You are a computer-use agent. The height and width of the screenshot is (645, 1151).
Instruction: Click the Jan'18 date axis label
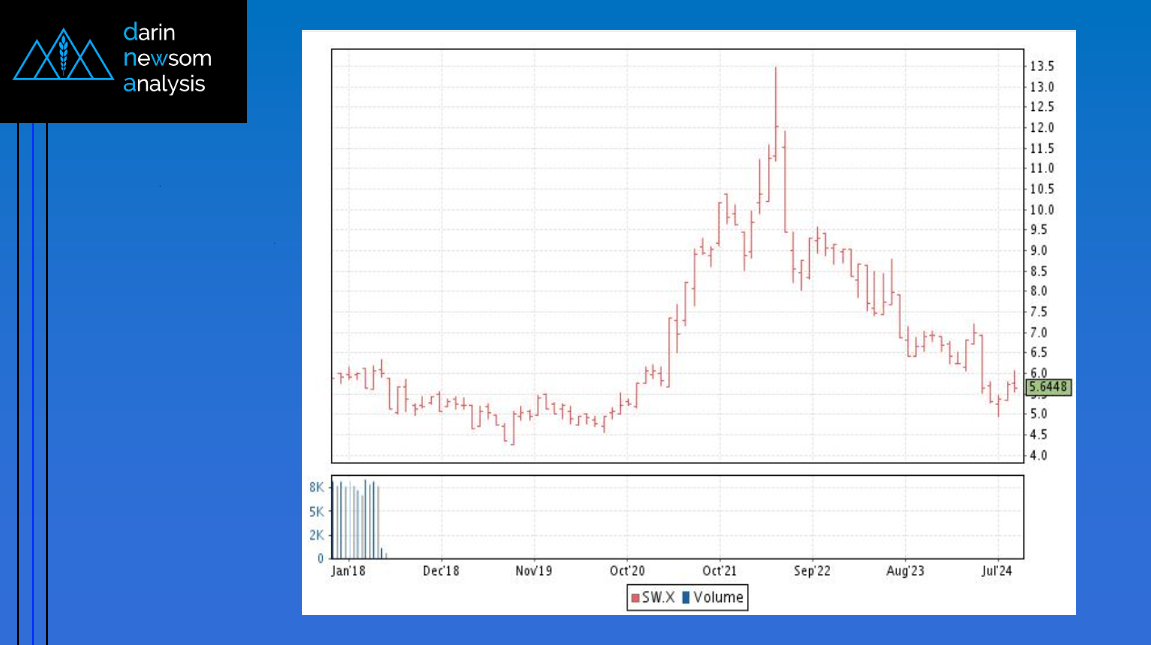(x=348, y=572)
